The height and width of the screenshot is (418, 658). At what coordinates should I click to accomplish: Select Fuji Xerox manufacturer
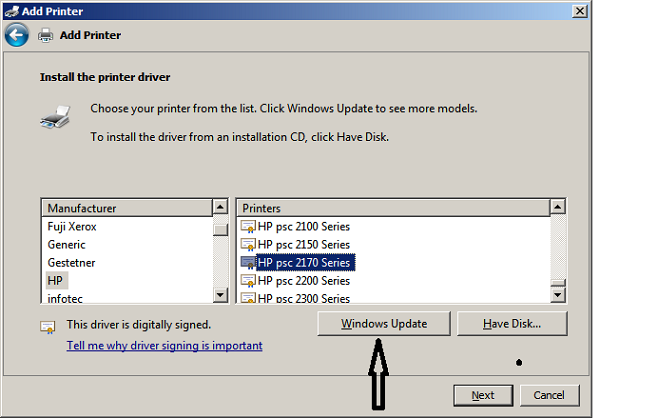coord(72,227)
